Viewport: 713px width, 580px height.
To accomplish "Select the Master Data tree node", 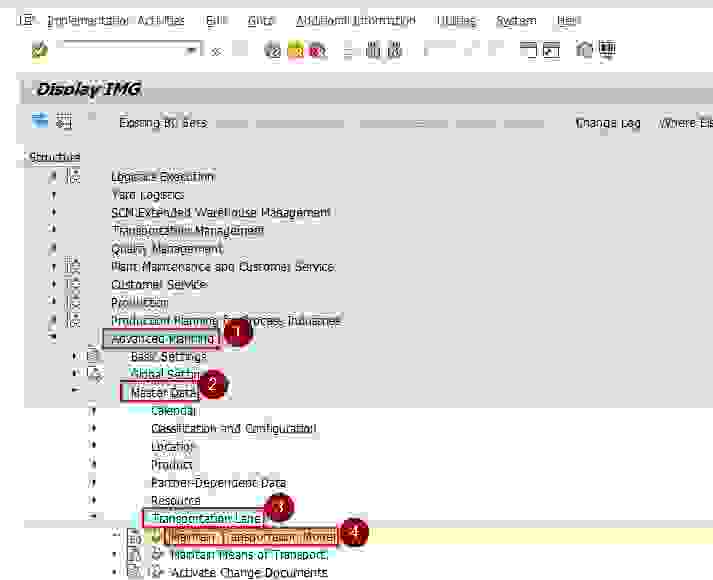I will [164, 393].
